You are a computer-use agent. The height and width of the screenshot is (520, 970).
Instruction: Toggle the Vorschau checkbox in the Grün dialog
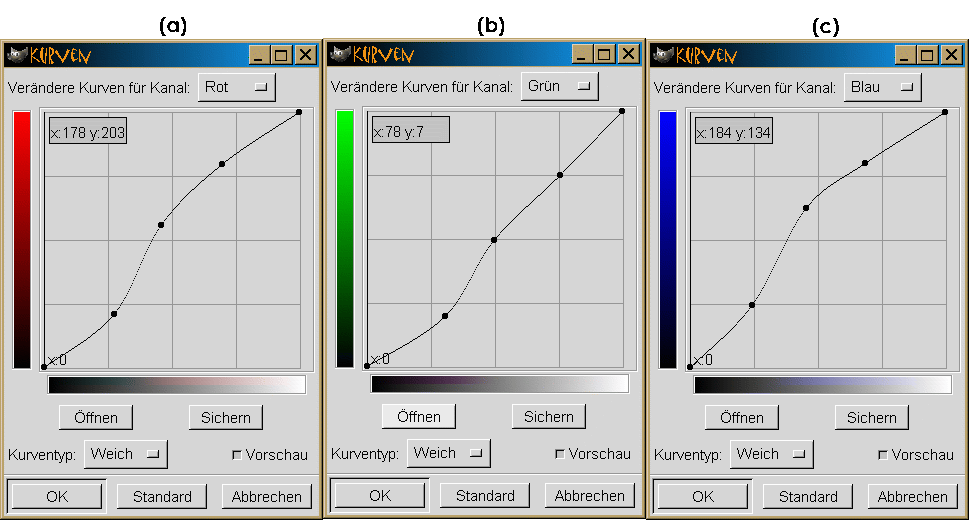click(559, 453)
